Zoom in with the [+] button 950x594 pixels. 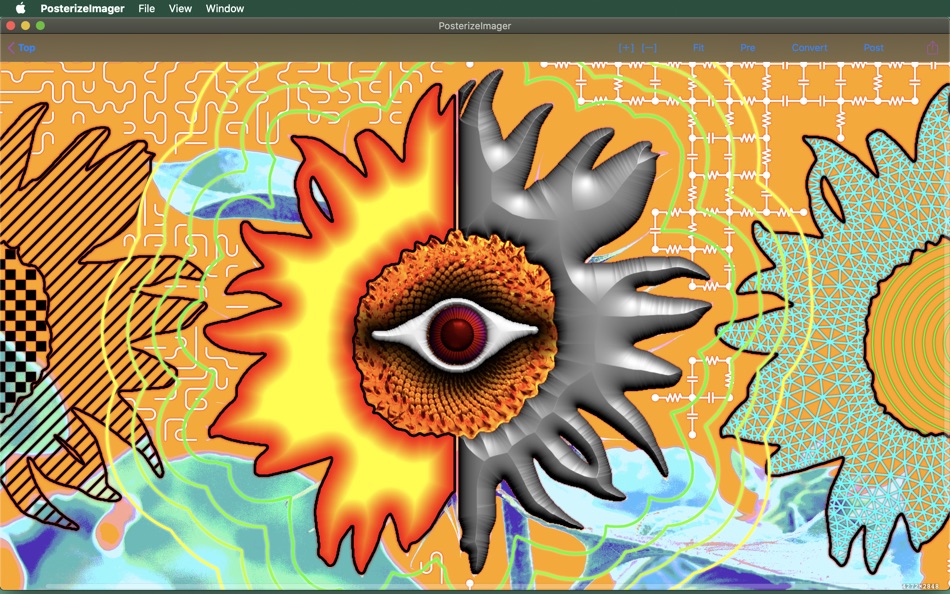[x=626, y=48]
